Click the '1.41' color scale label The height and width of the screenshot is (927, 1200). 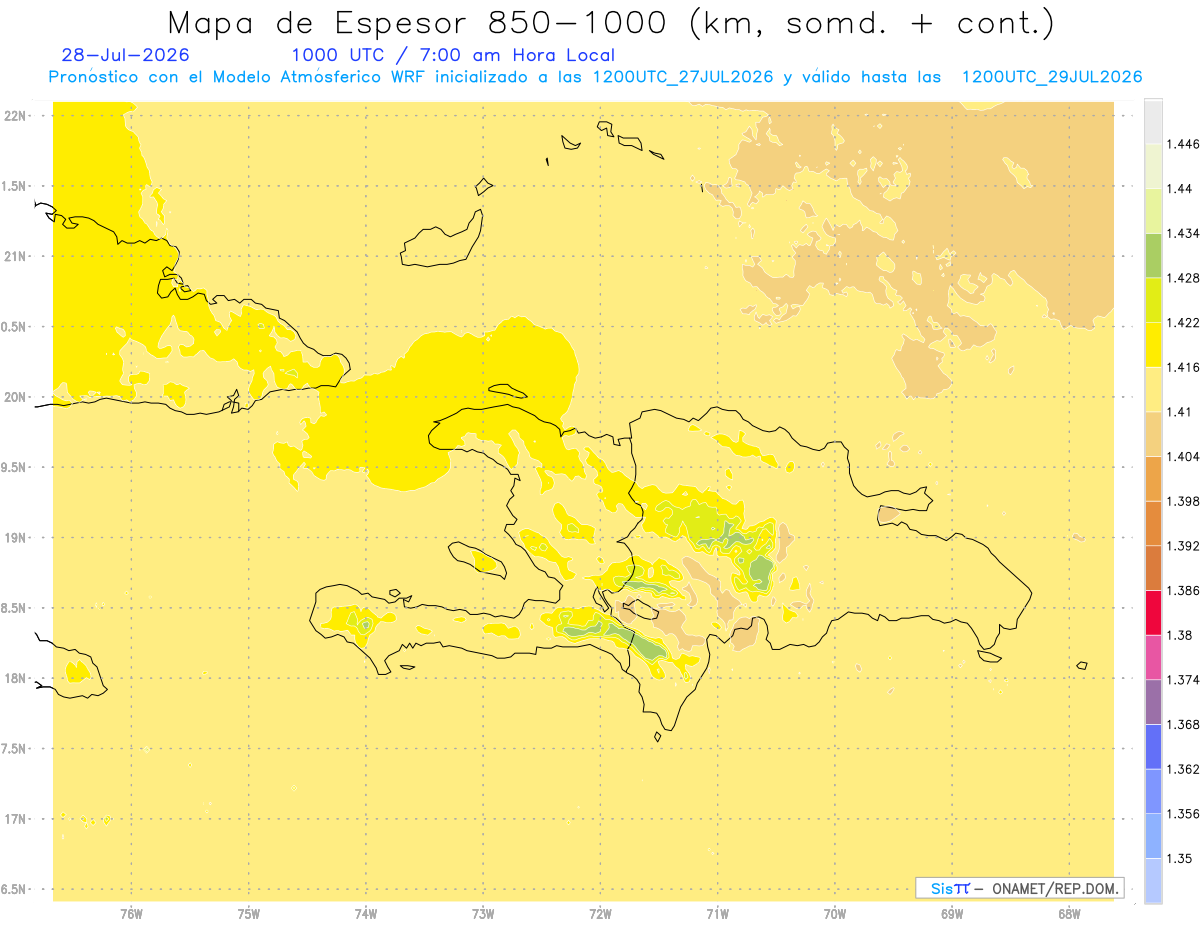[1179, 412]
